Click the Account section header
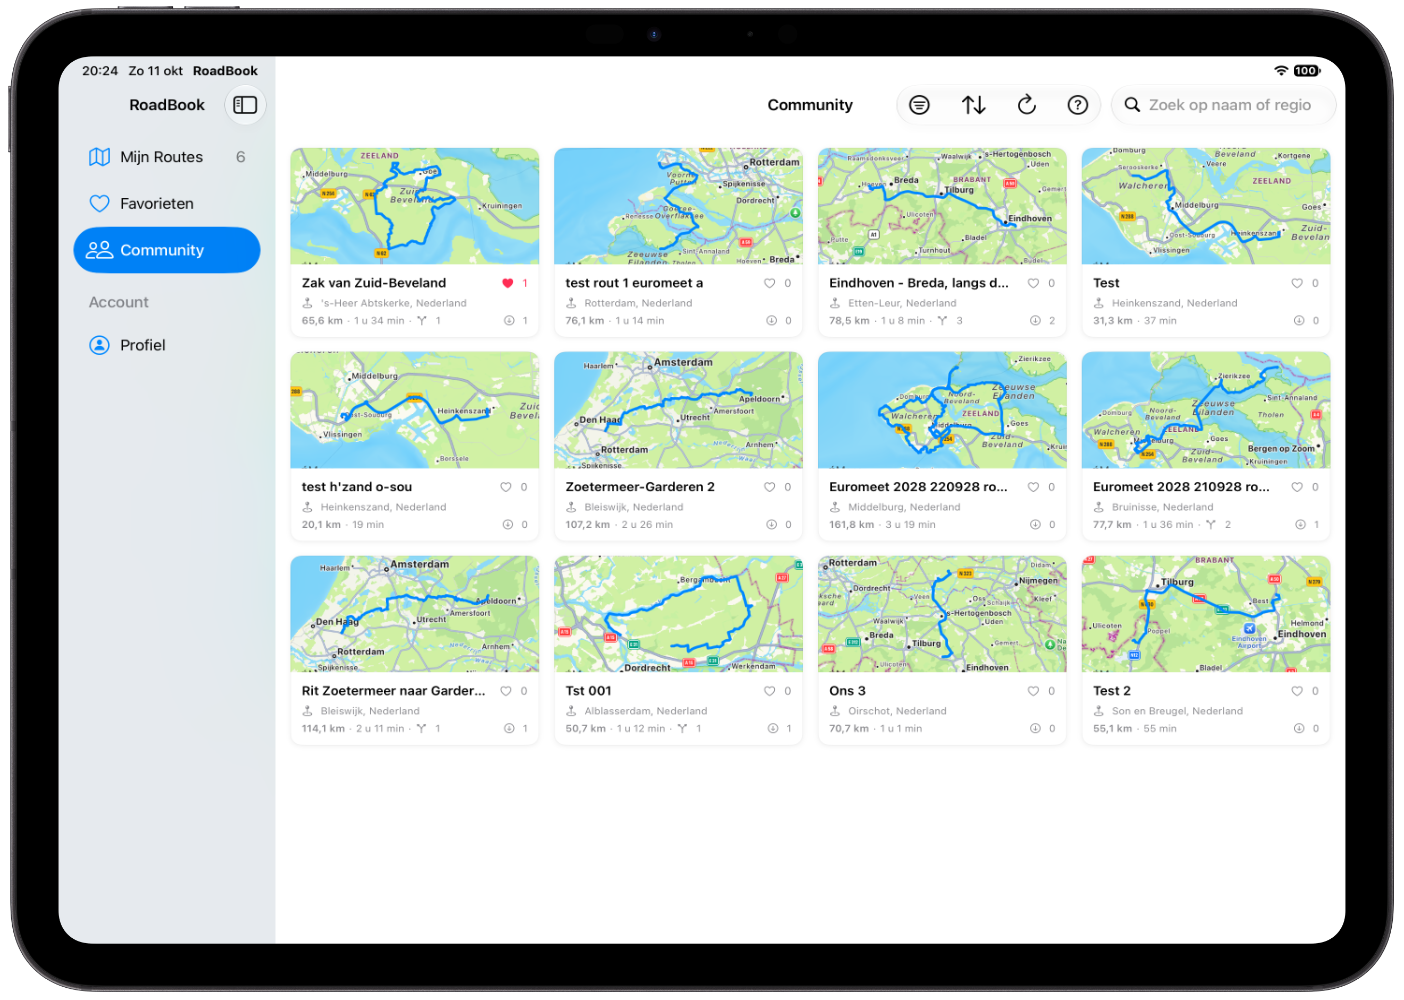The width and height of the screenshot is (1404, 1000). [119, 302]
